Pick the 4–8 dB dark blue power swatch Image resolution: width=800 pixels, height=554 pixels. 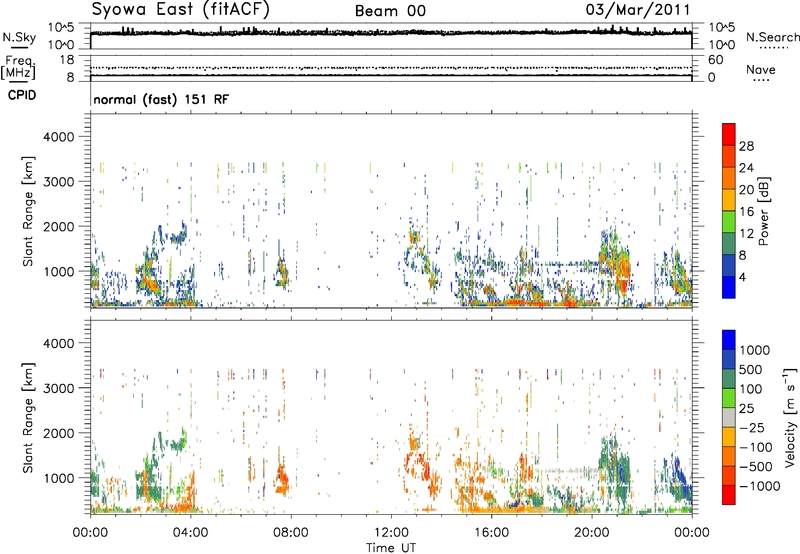coord(729,265)
